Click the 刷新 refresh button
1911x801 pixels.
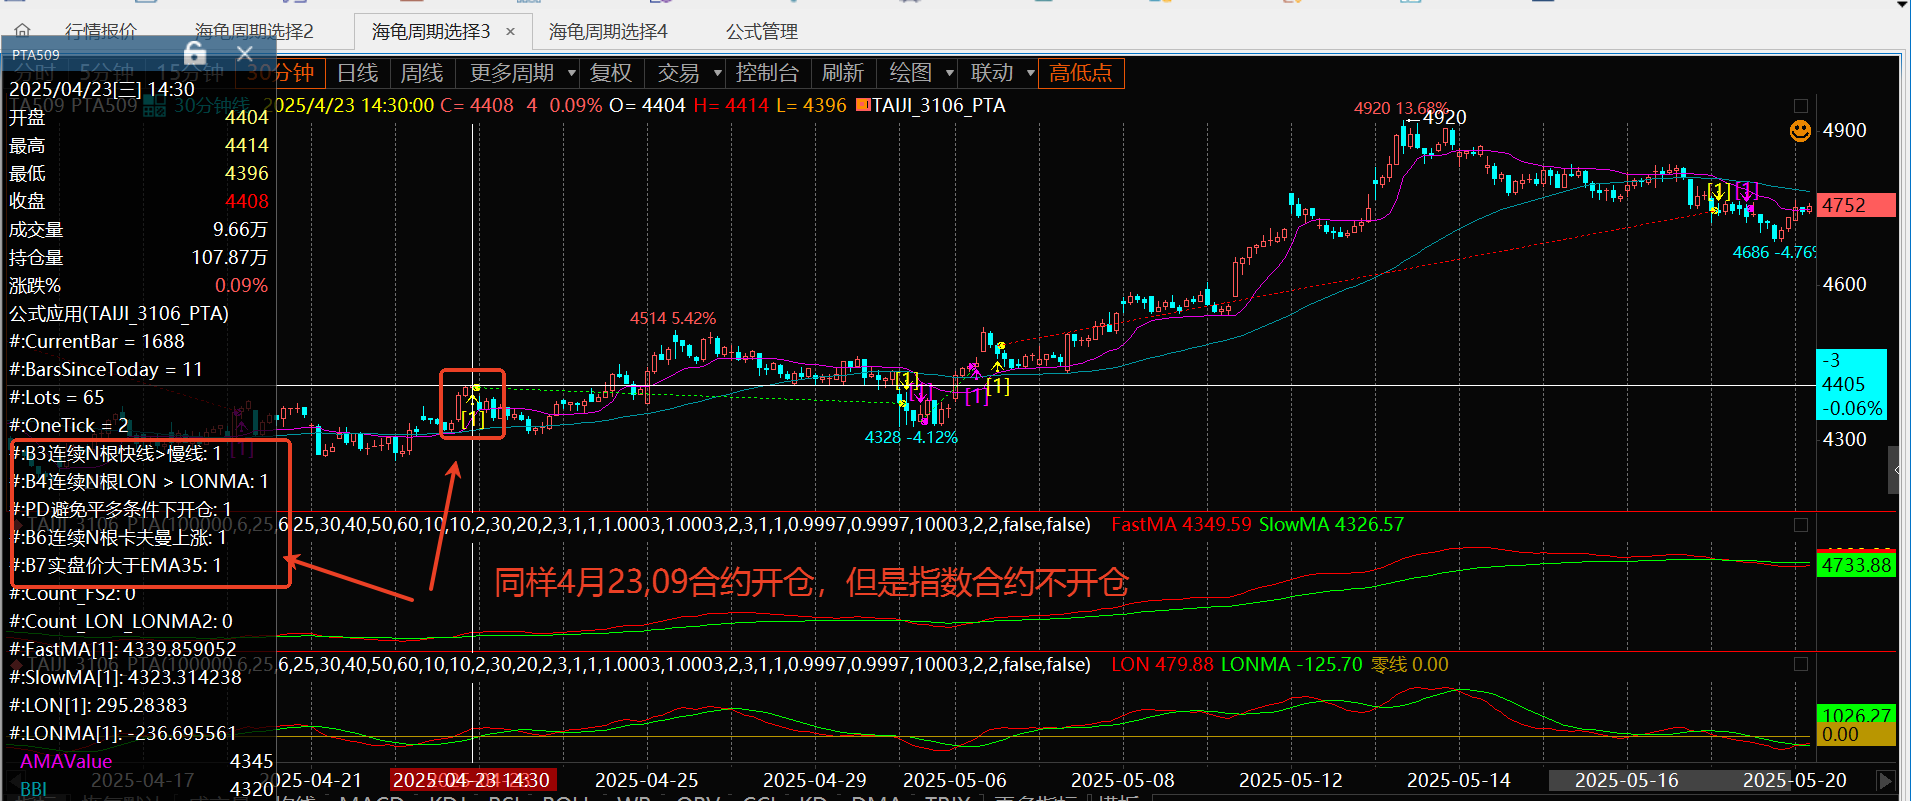click(843, 73)
